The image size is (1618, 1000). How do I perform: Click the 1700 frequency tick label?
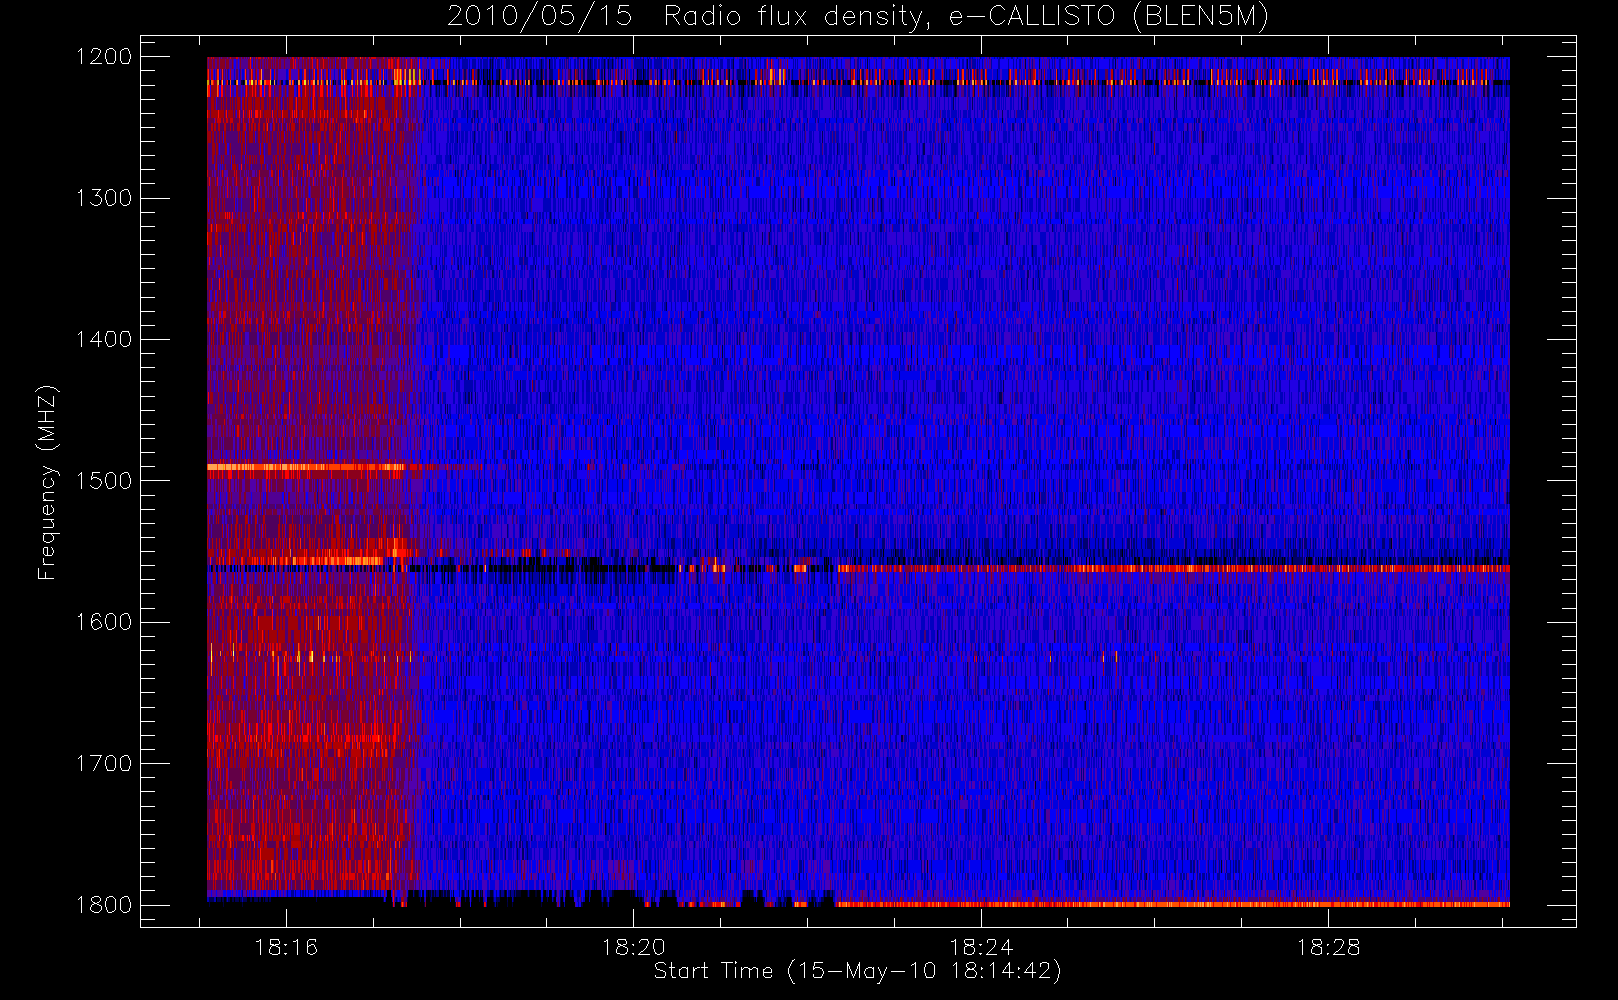pyautogui.click(x=104, y=763)
